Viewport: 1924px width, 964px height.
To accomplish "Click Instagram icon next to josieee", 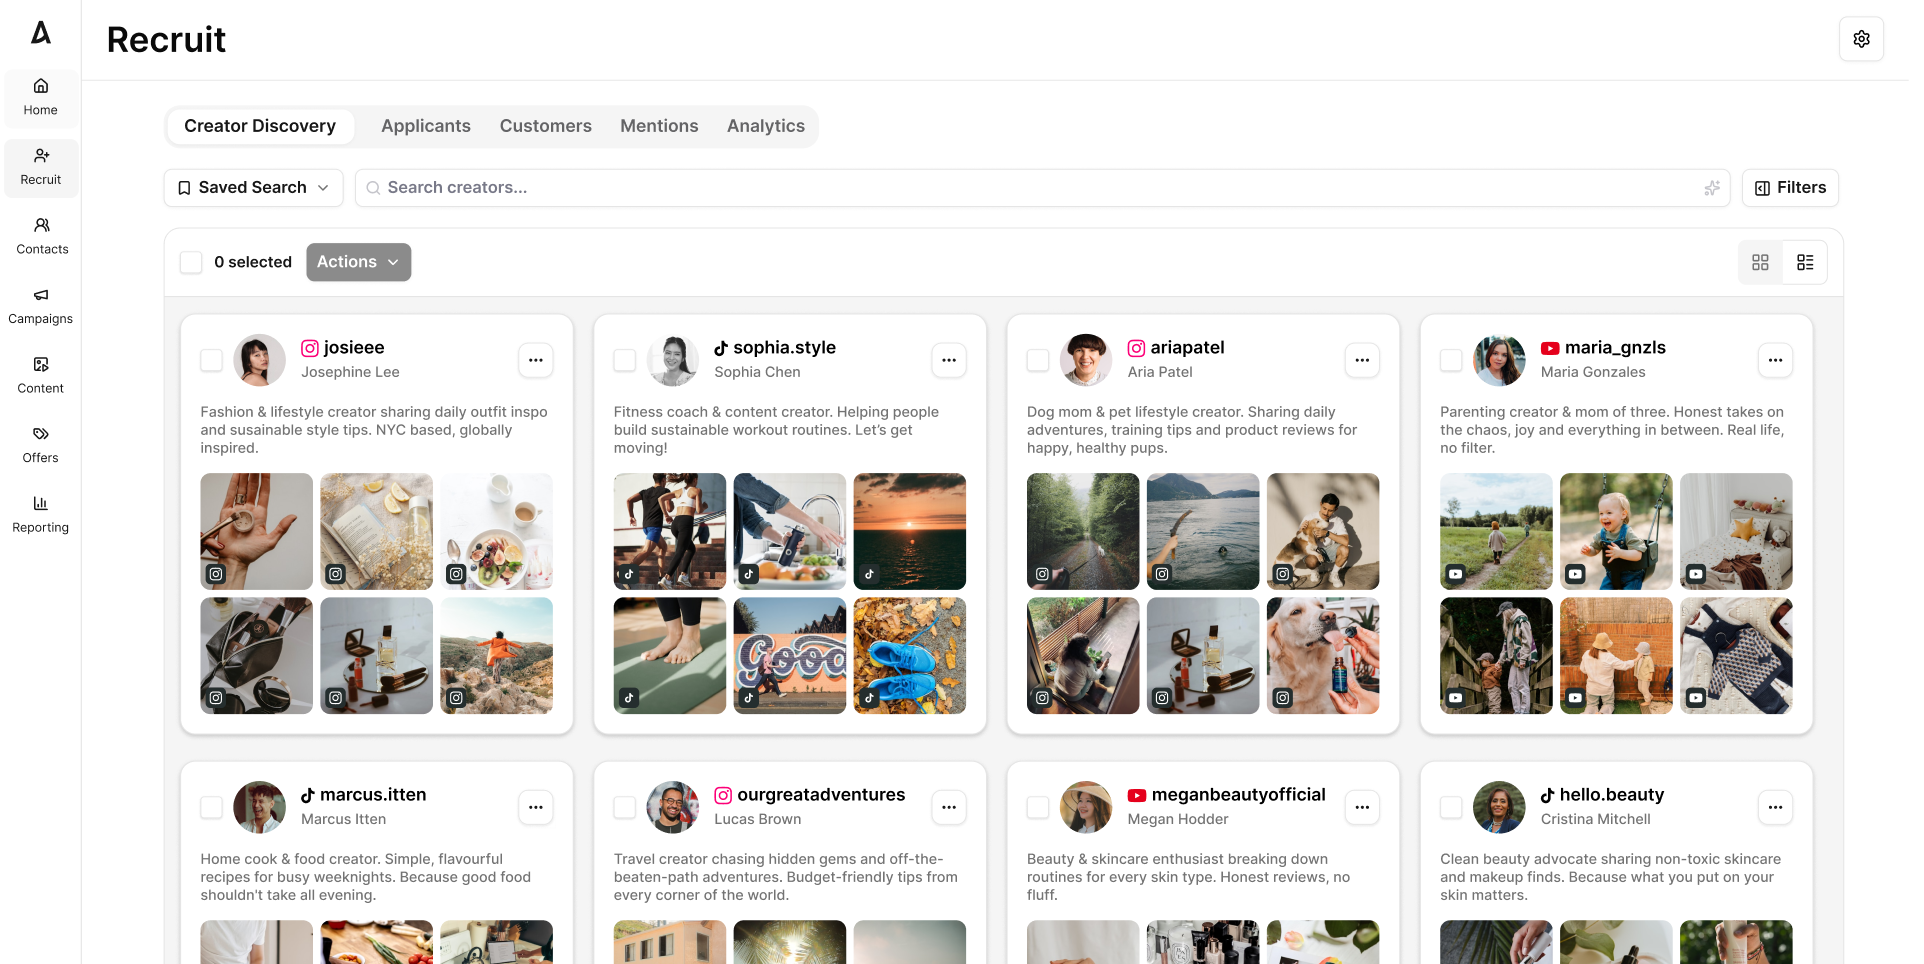I will point(310,348).
